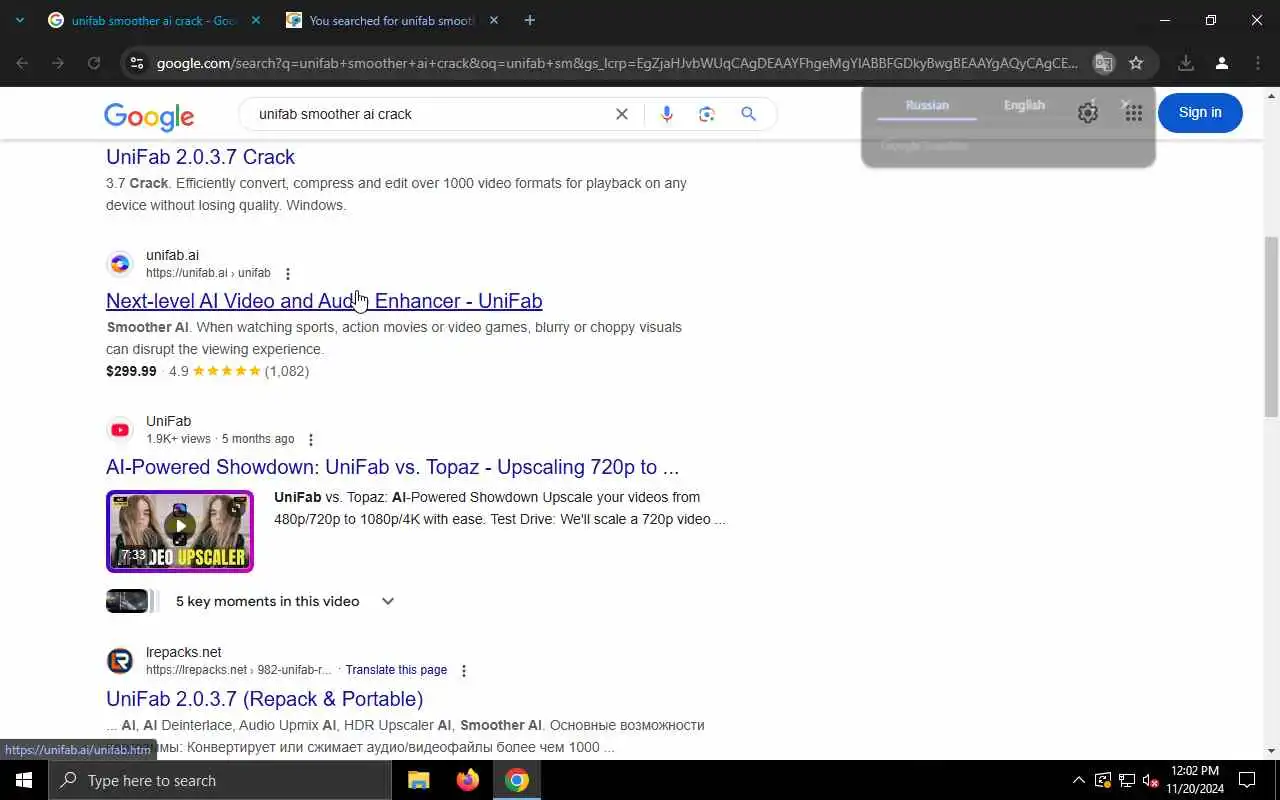Start voice search with microphone icon
The image size is (1280, 800).
(667, 114)
